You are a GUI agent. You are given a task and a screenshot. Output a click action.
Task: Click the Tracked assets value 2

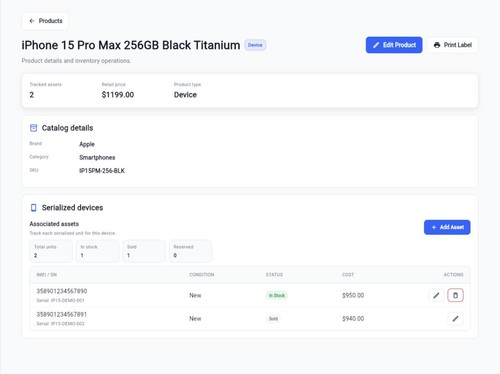pos(32,95)
